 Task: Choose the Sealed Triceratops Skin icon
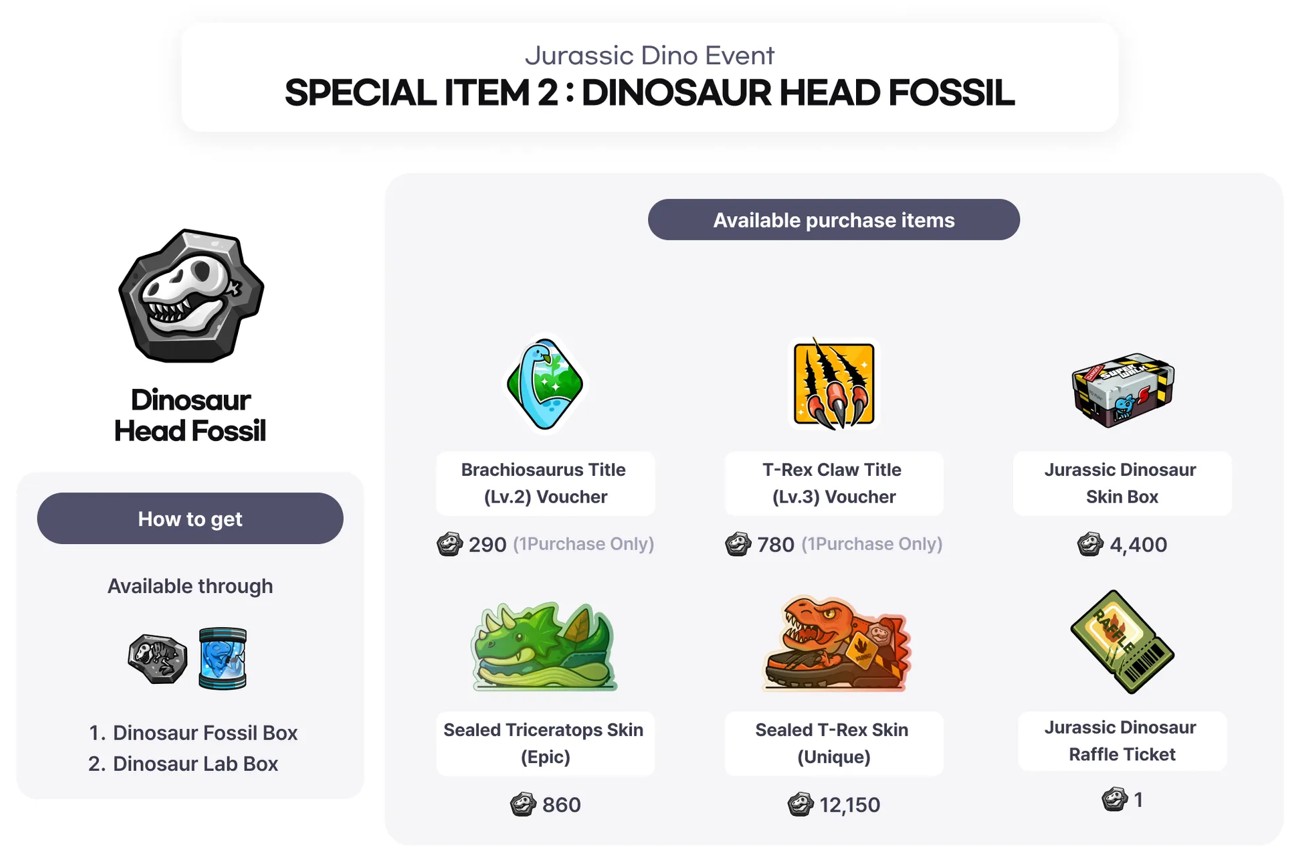coord(544,647)
